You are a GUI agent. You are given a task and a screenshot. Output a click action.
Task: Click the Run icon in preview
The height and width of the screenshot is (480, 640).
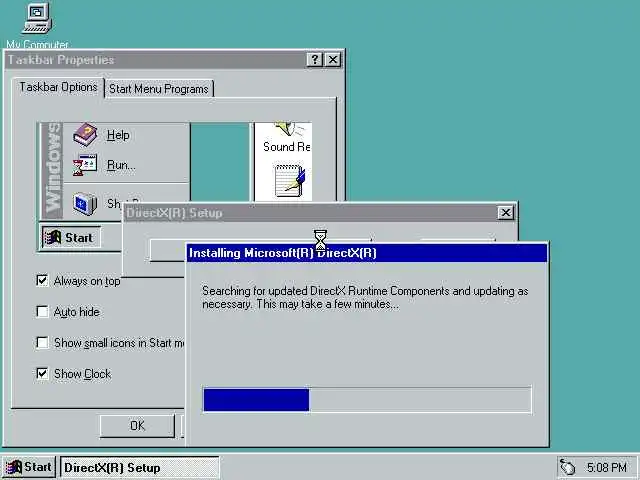[85, 165]
